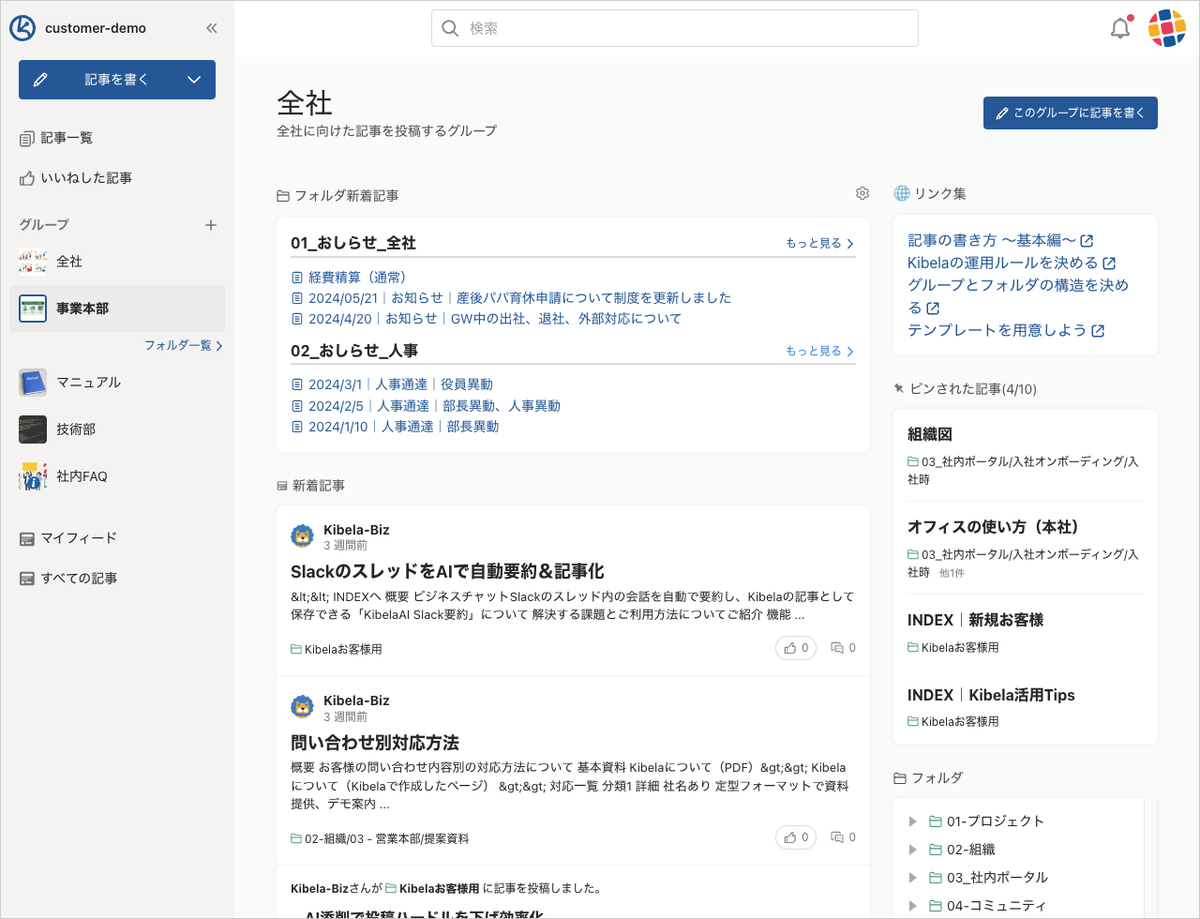Click このグループに記事を書く button
1200x919 pixels.
click(x=1070, y=113)
